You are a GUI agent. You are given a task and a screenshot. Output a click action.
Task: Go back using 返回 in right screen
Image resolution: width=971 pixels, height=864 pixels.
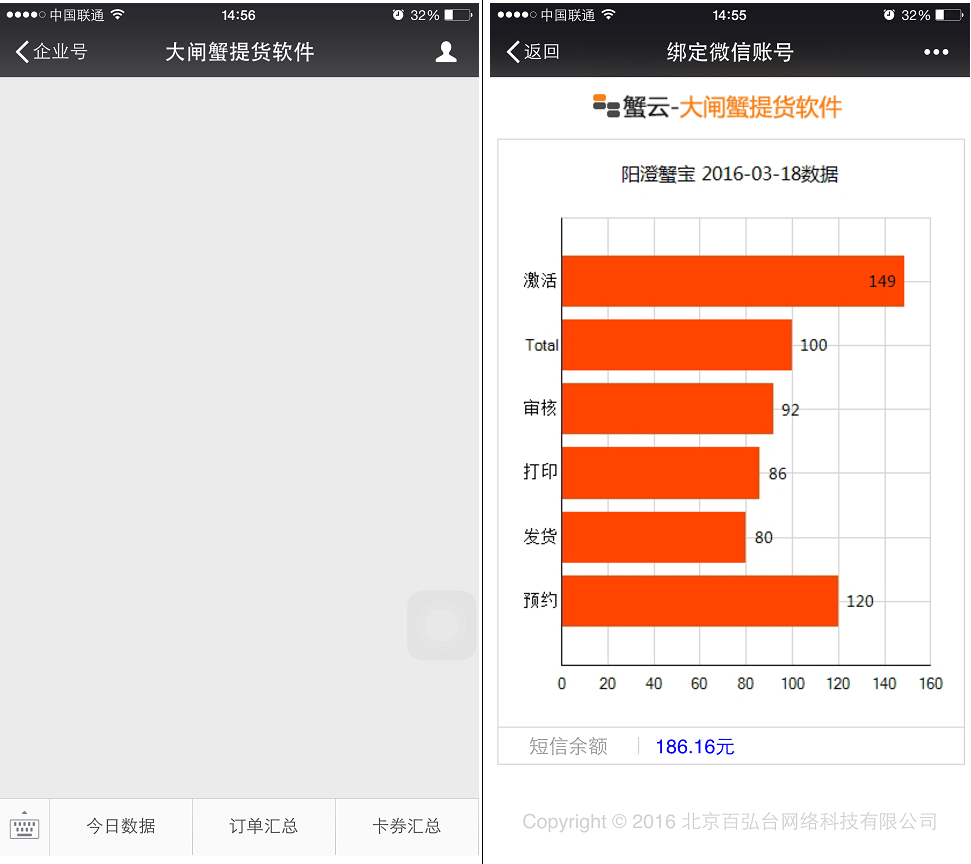pyautogui.click(x=533, y=52)
